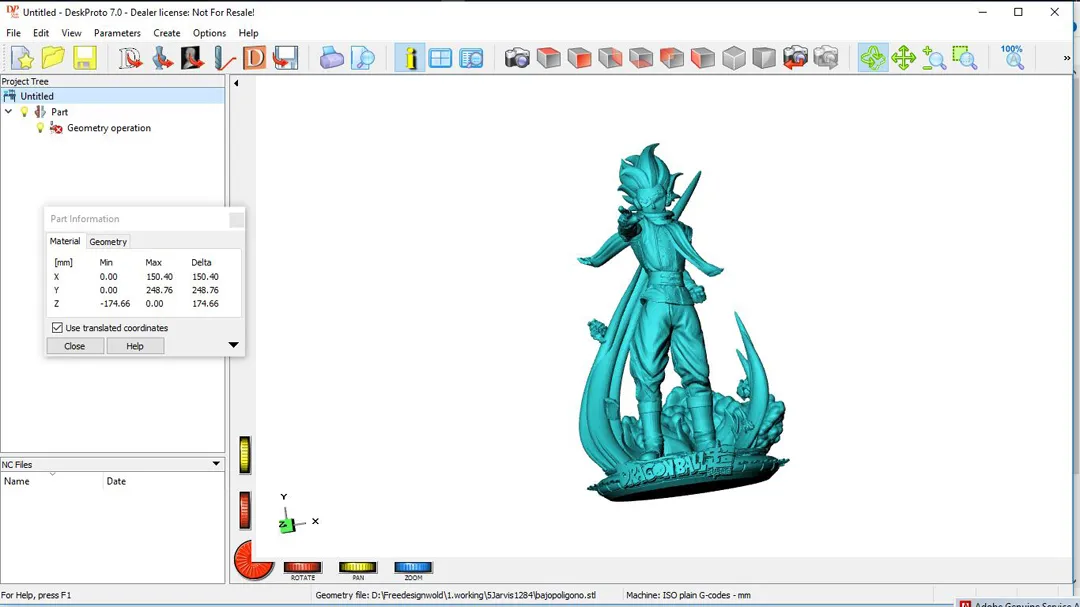Viewport: 1080px width, 607px height.
Task: Select the cube with red right face
Action: (579, 58)
